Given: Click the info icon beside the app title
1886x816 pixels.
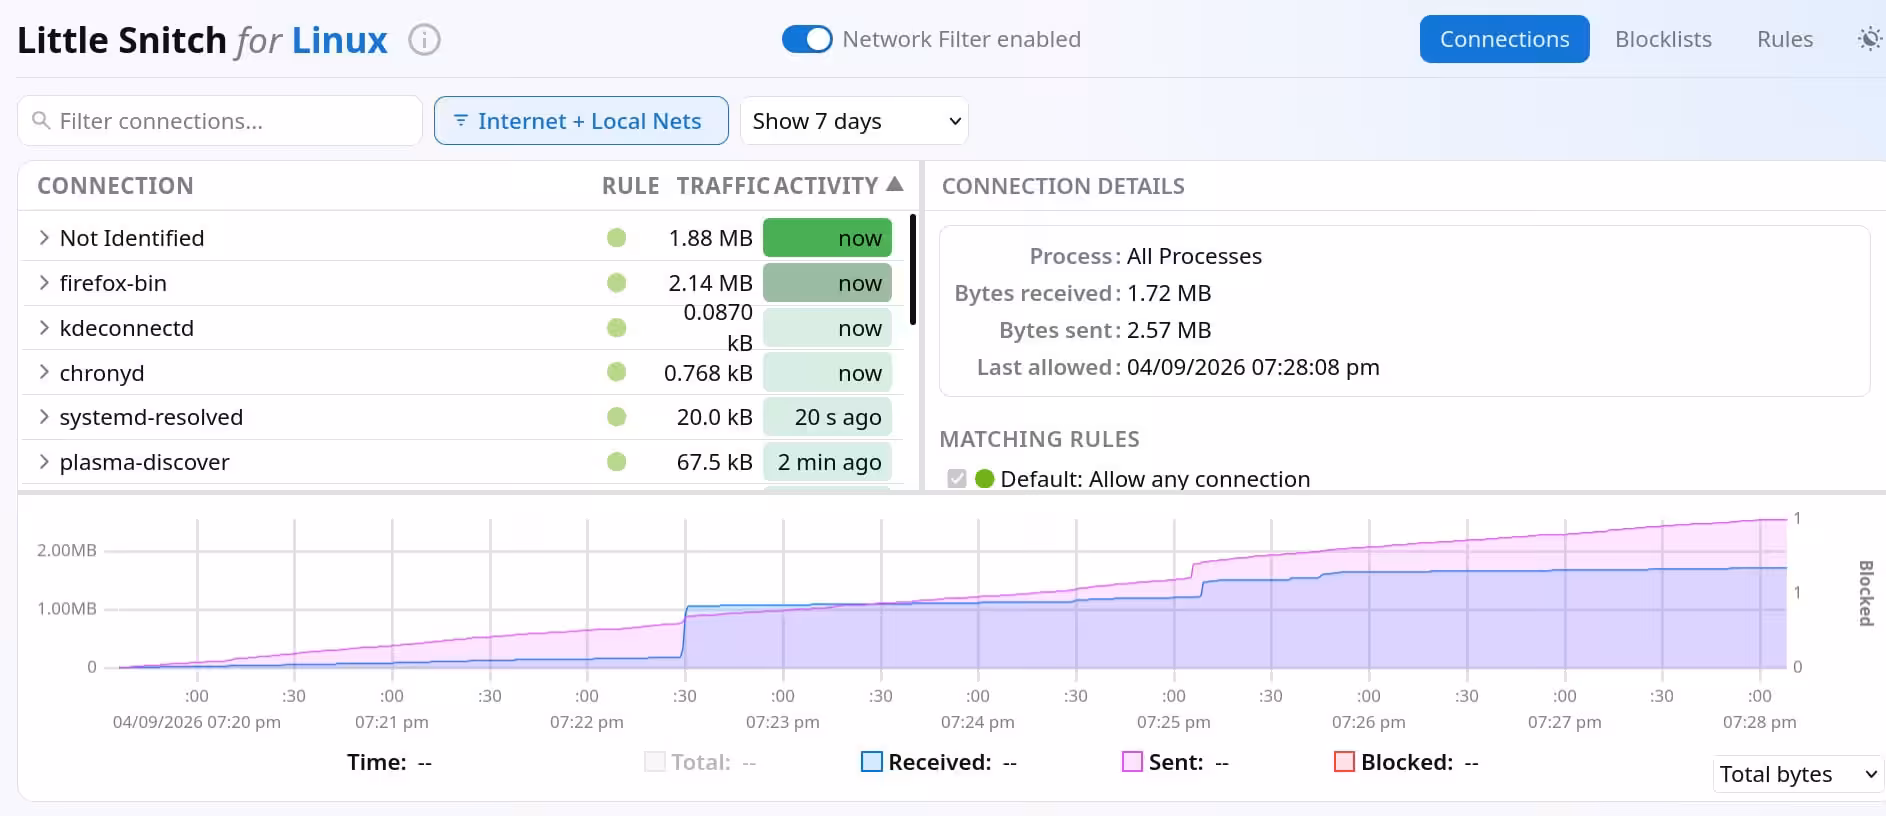Looking at the screenshot, I should coord(424,40).
